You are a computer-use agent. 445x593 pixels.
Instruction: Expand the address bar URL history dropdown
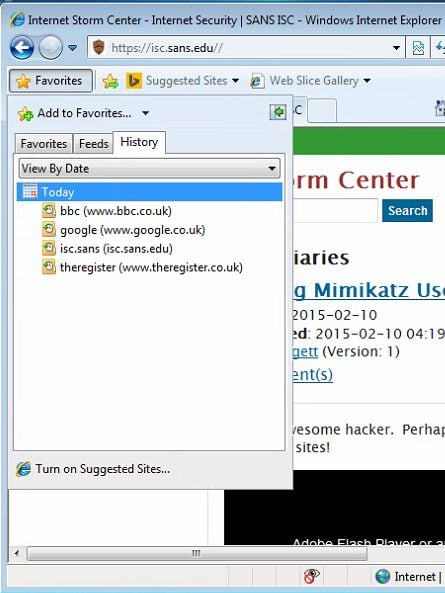coord(396,48)
